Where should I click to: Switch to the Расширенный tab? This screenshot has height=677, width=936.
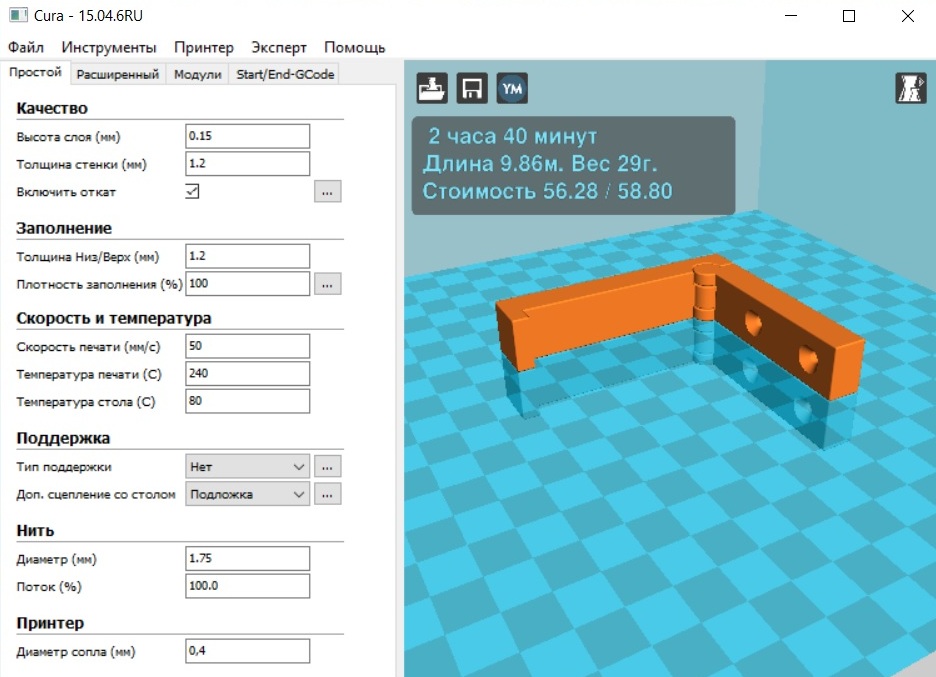(x=118, y=74)
